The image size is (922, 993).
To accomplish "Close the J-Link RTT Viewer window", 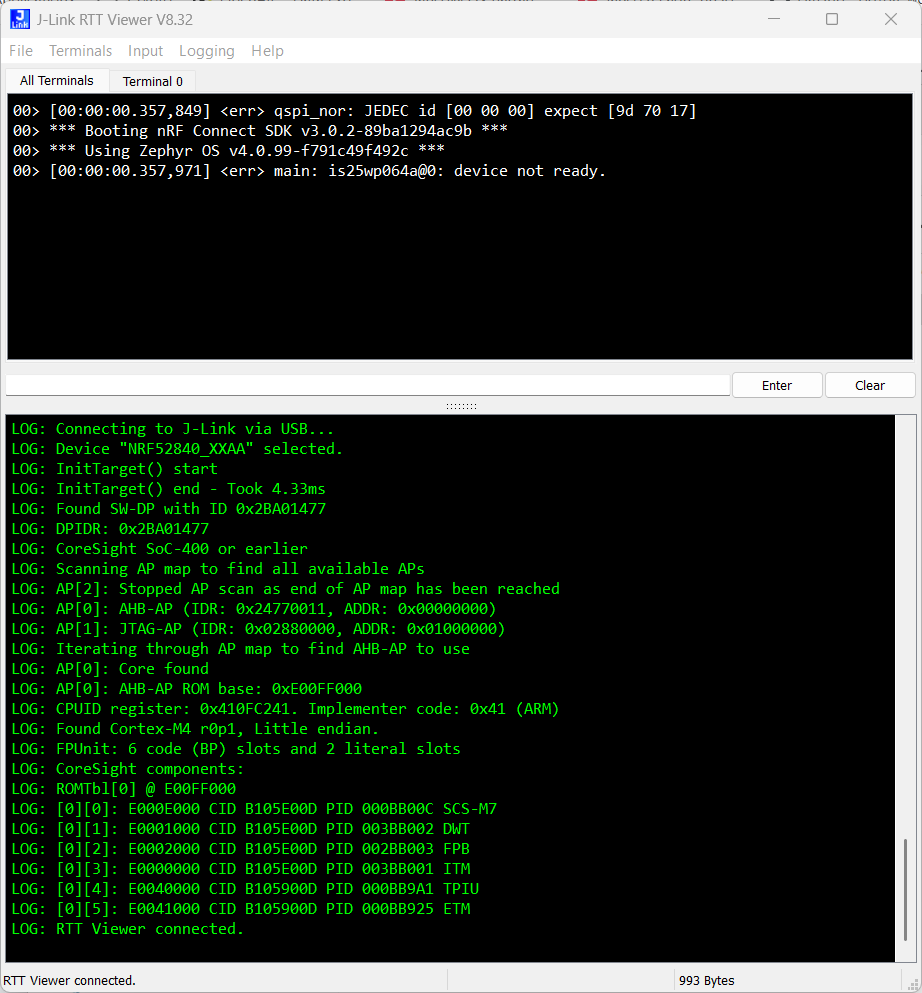I will 891,19.
